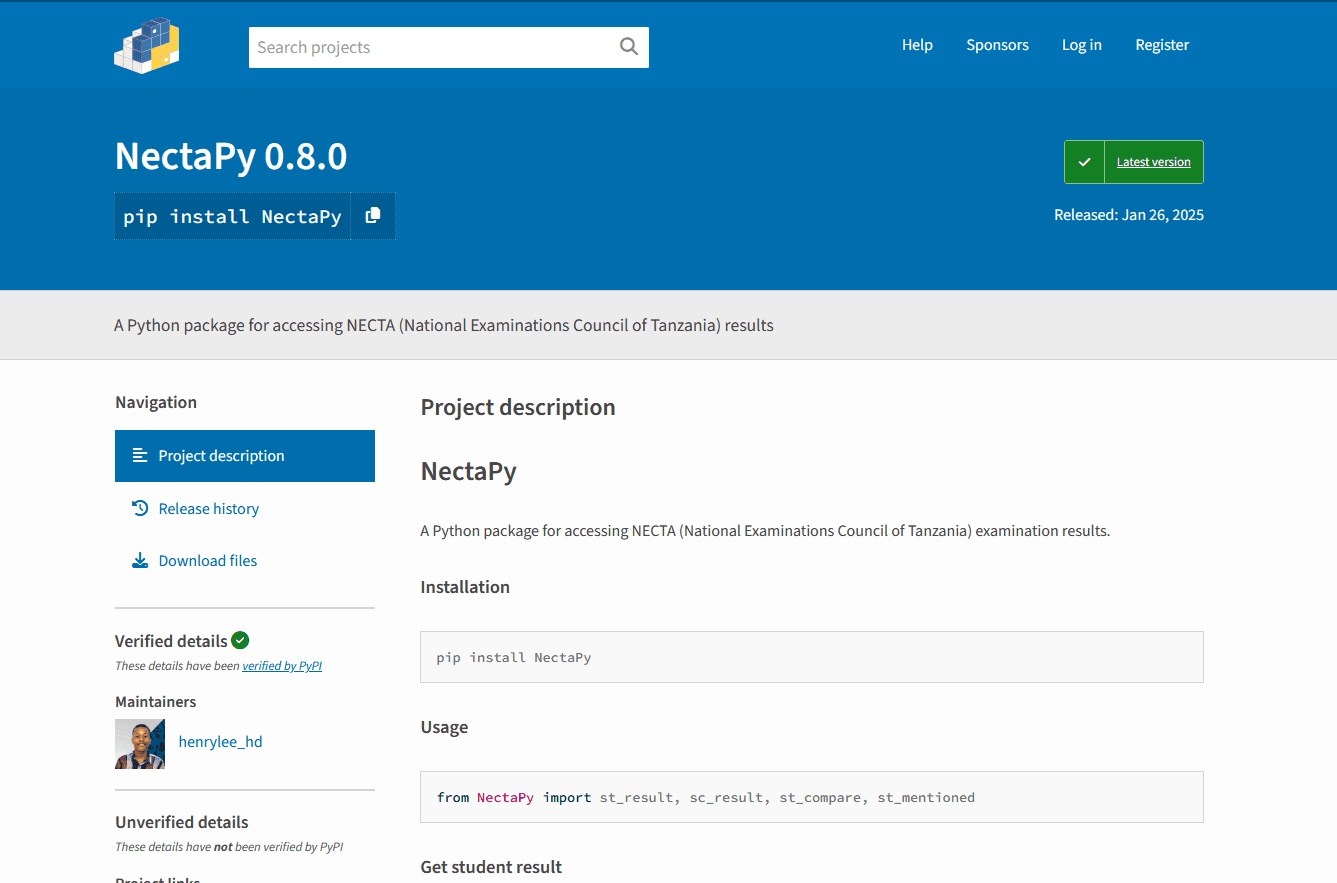Click the maintainer's avatar thumbnail
This screenshot has width=1337, height=883.
[140, 744]
